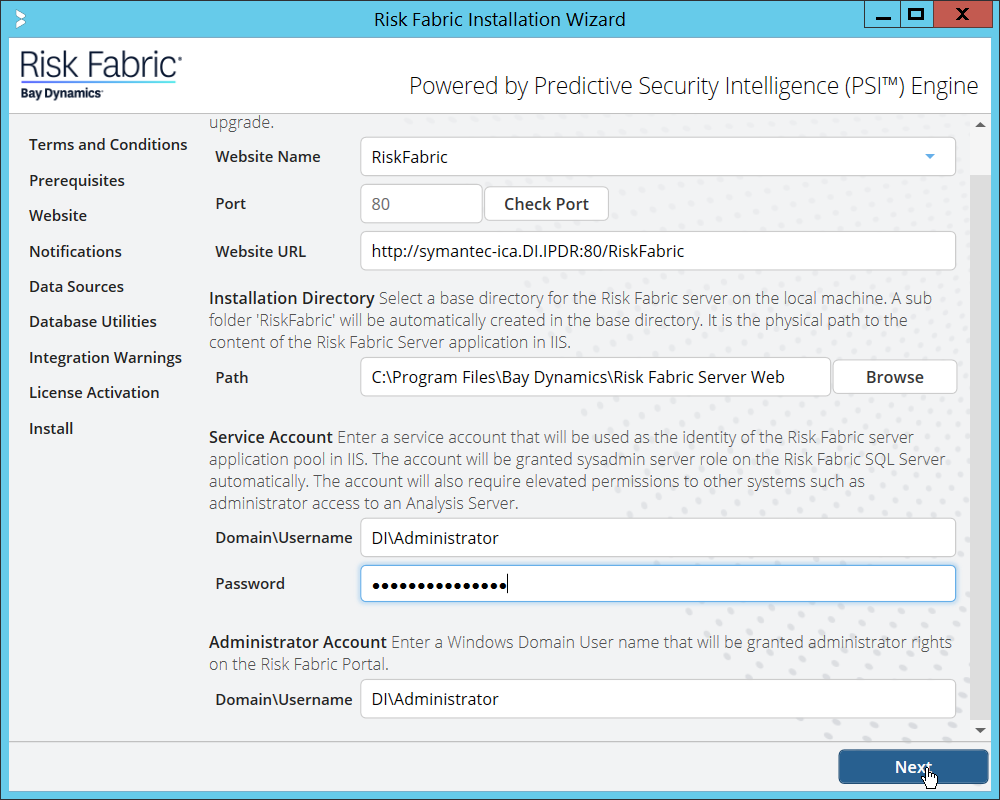This screenshot has height=800, width=1000.
Task: Open the Terms and Conditions step
Action: pos(108,145)
